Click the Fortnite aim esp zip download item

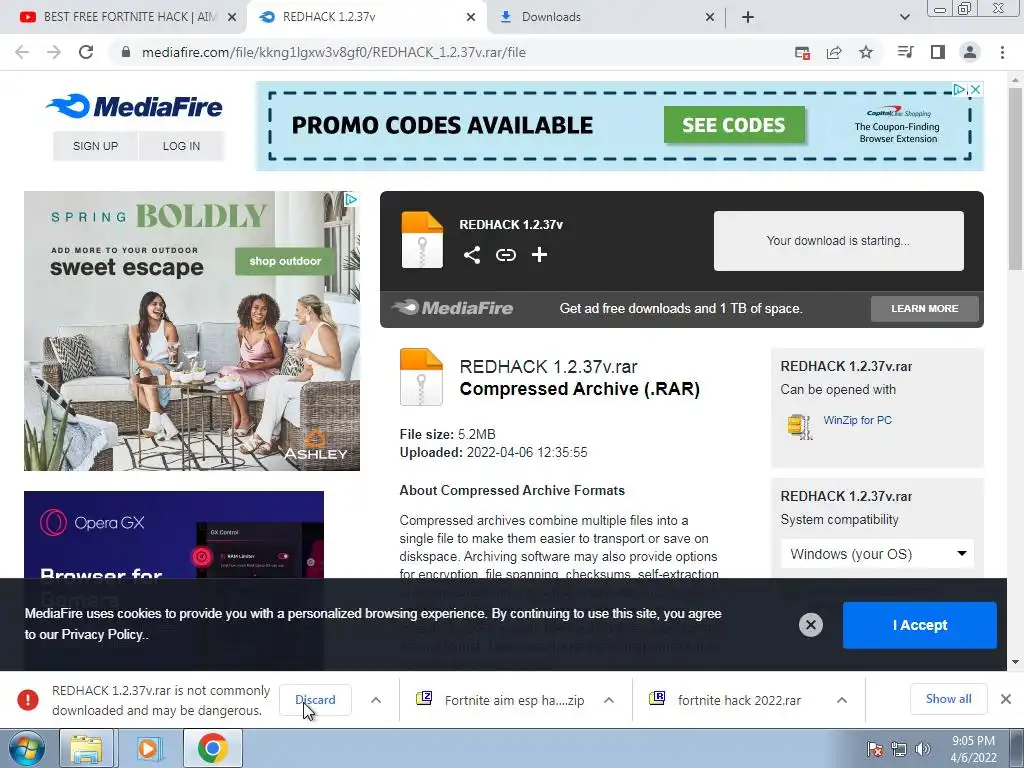[x=515, y=700]
